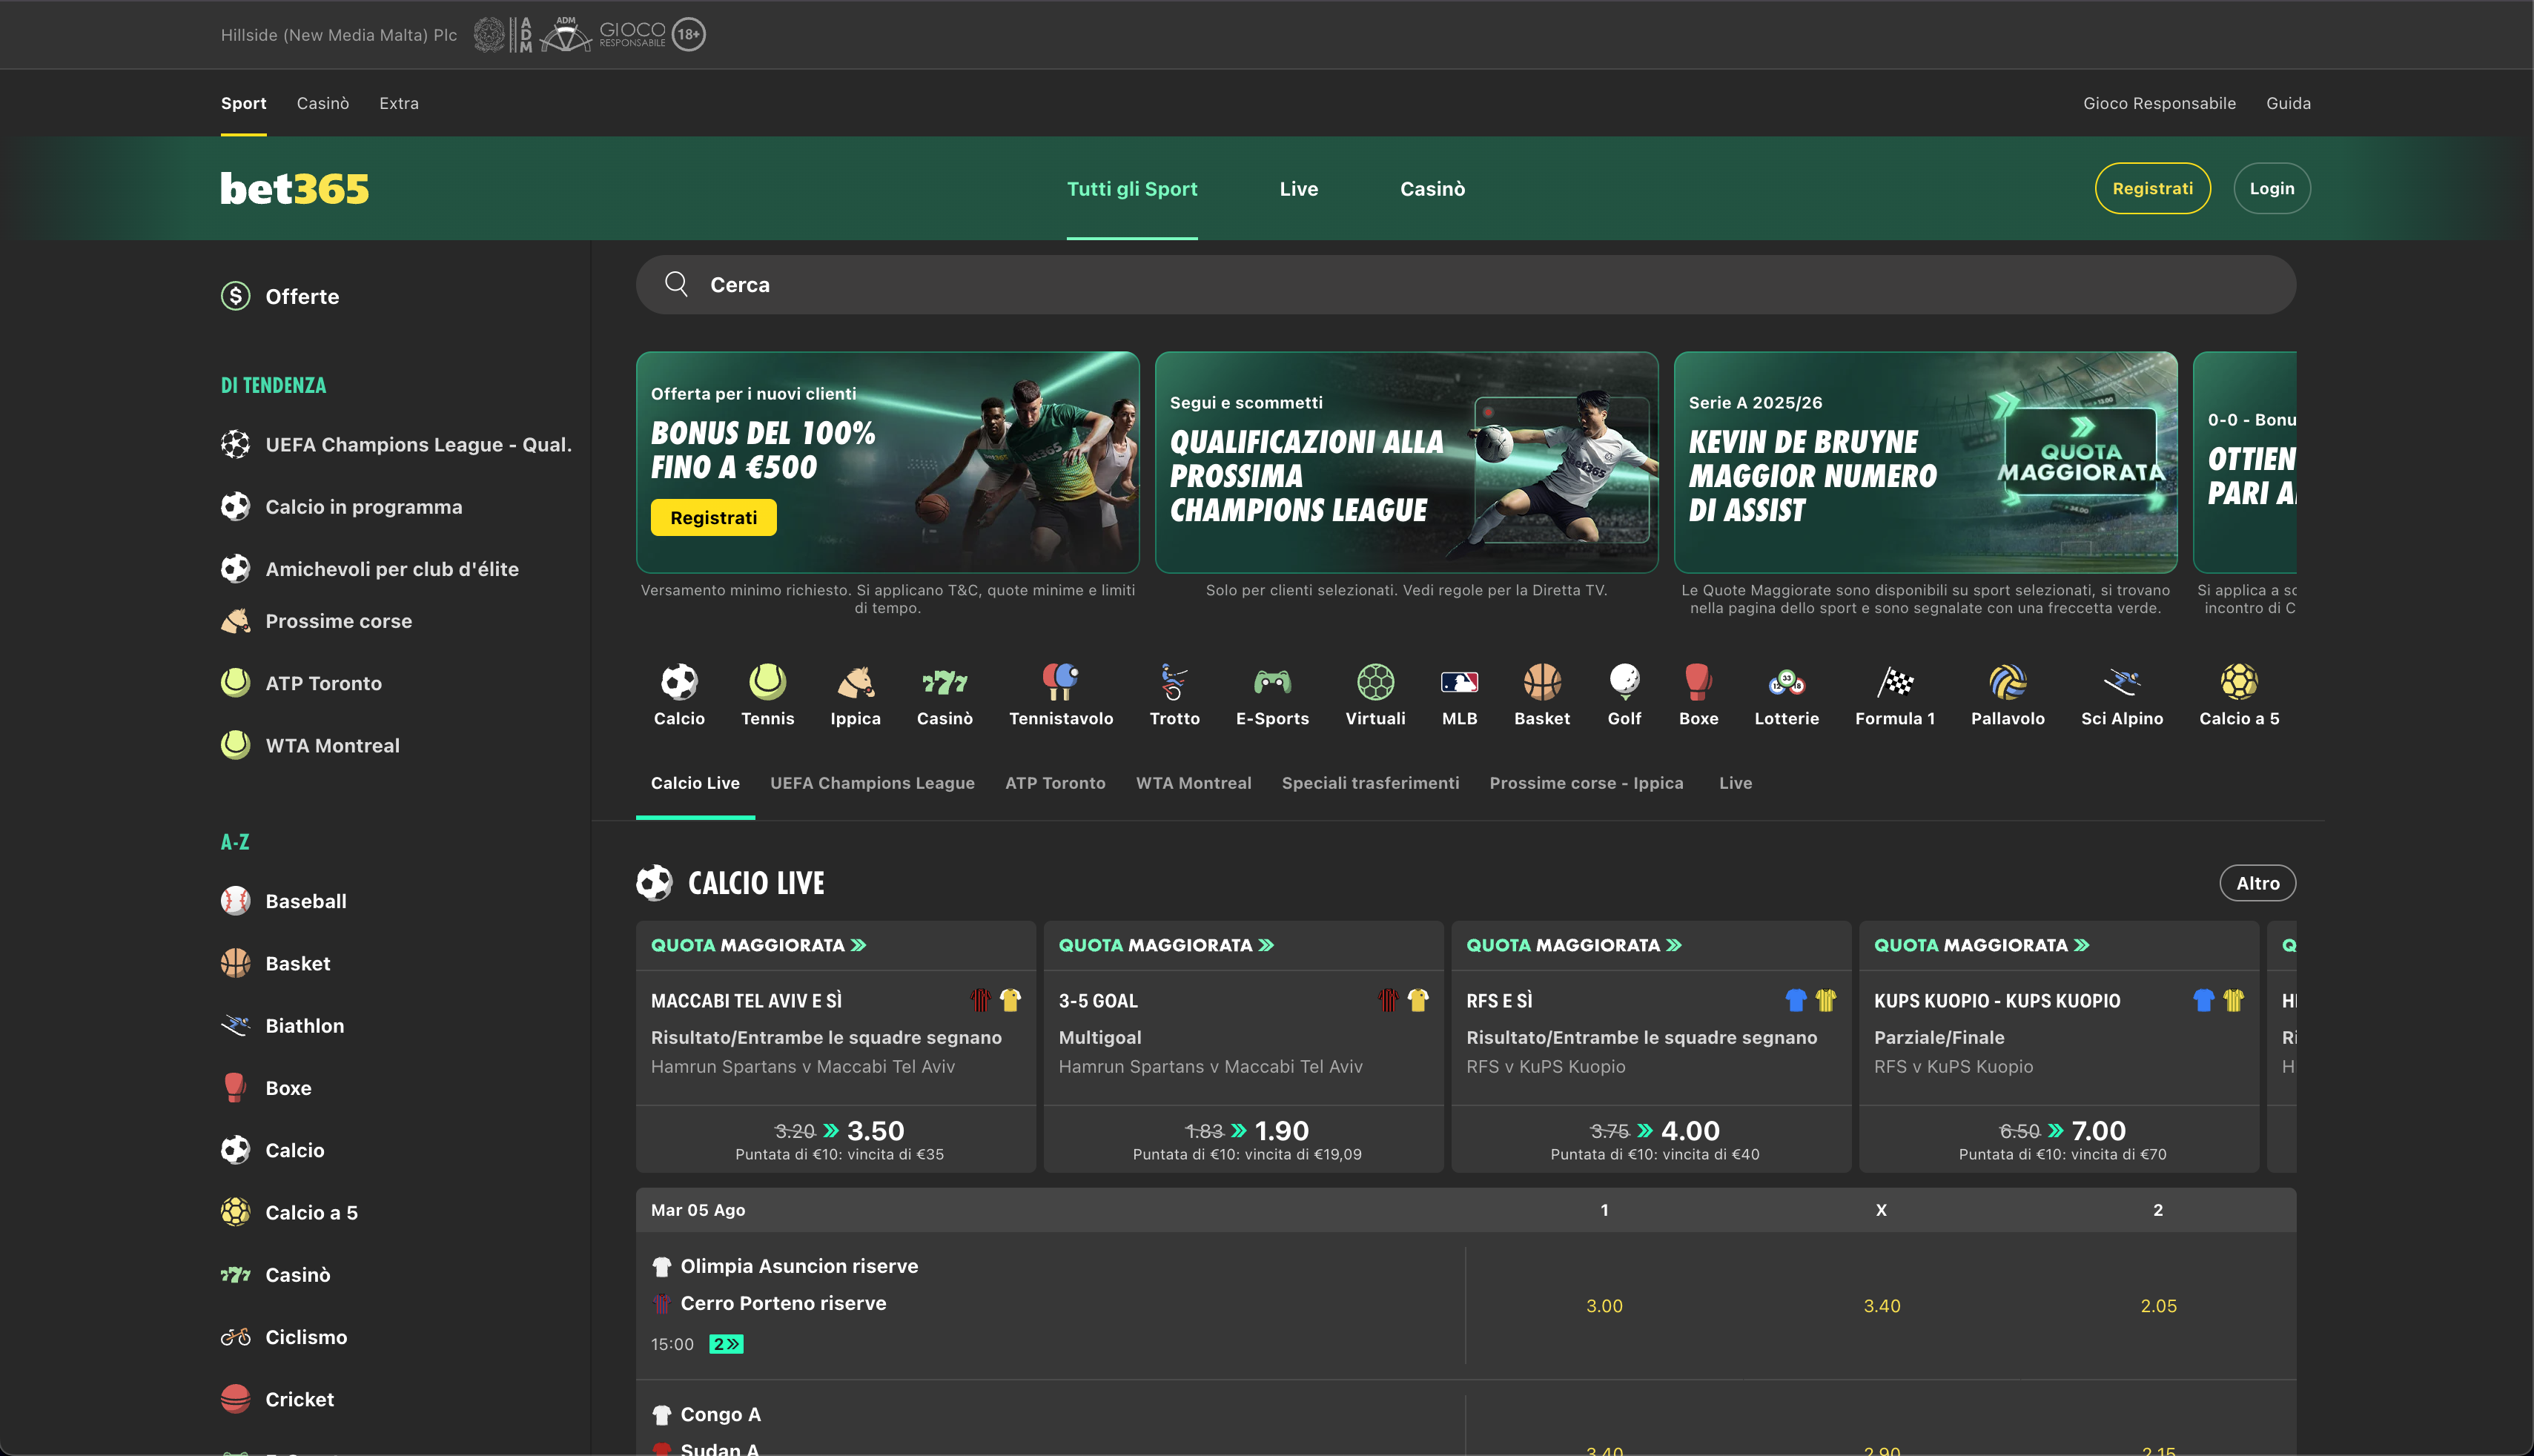Click the Ciclismo icon in the A-Z list
Screen dimensions: 2534x1456
[236, 1337]
